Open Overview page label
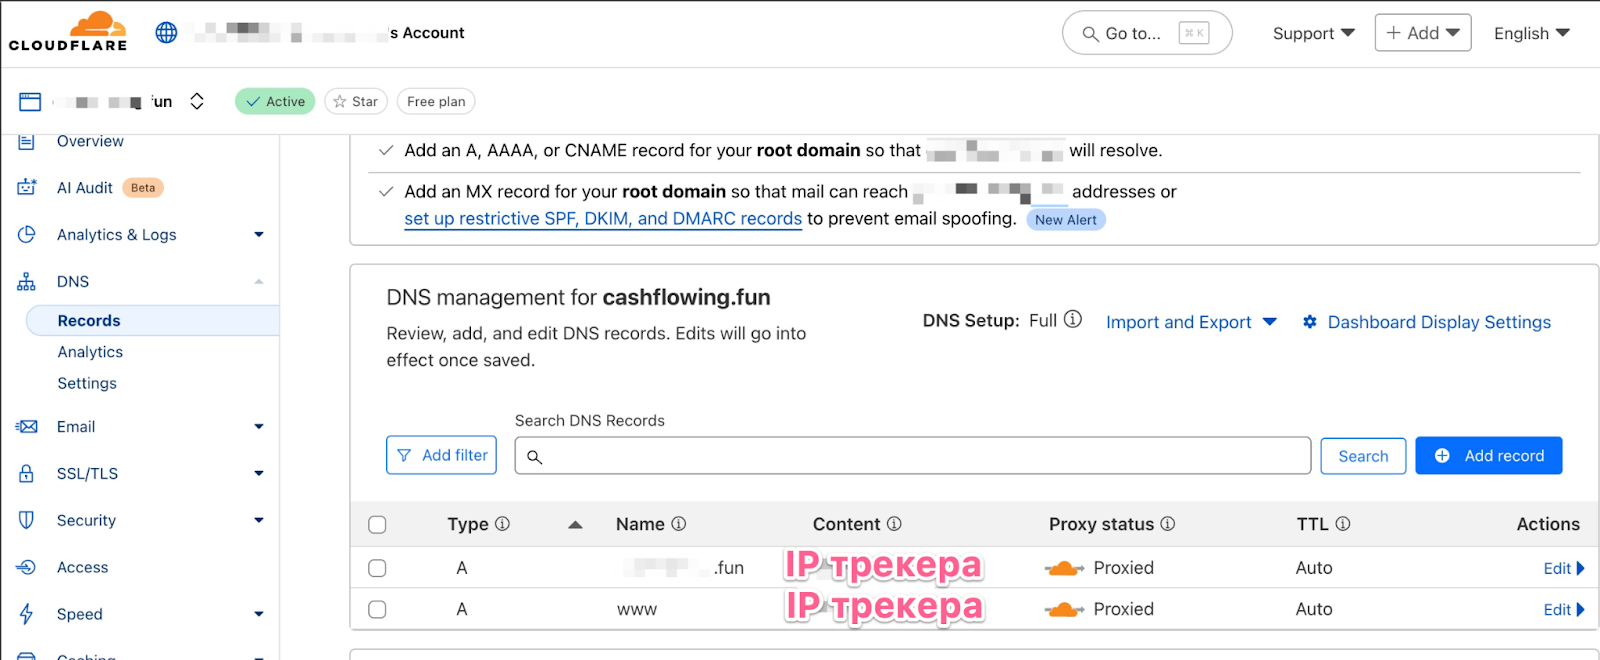1600x660 pixels. 90,141
